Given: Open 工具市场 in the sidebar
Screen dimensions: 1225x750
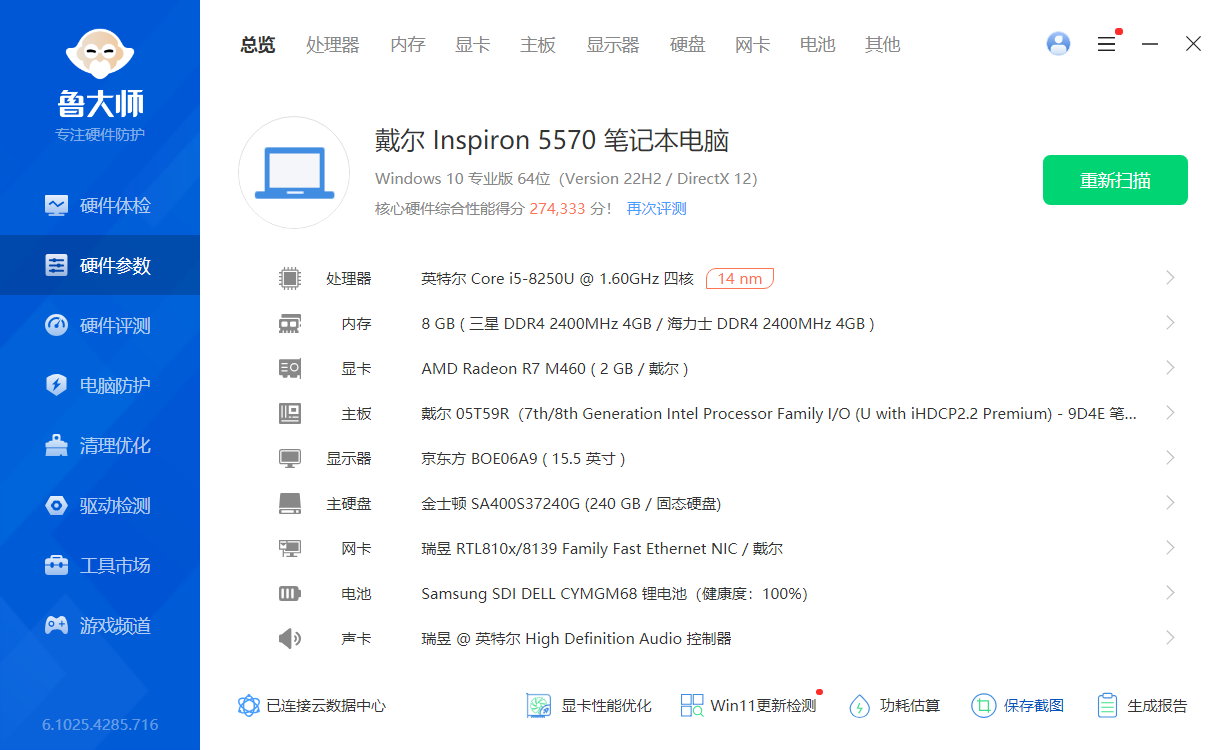Looking at the screenshot, I should tap(100, 565).
